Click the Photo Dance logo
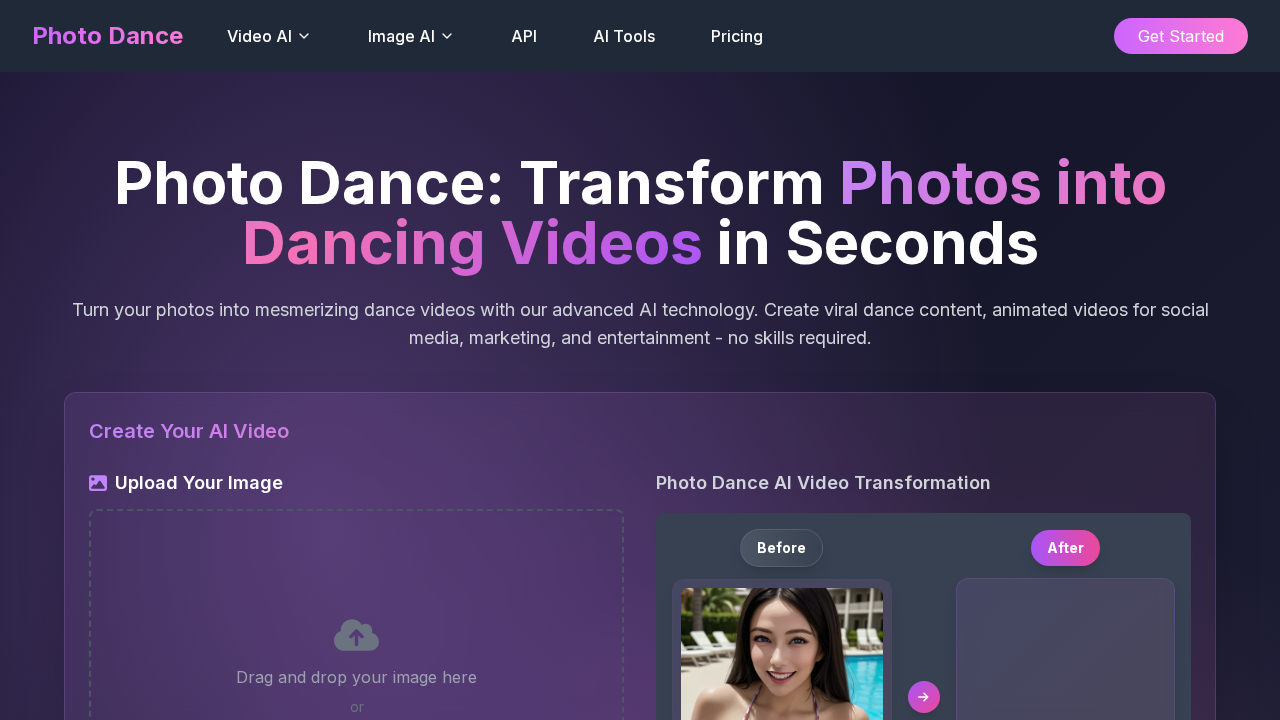 (107, 35)
